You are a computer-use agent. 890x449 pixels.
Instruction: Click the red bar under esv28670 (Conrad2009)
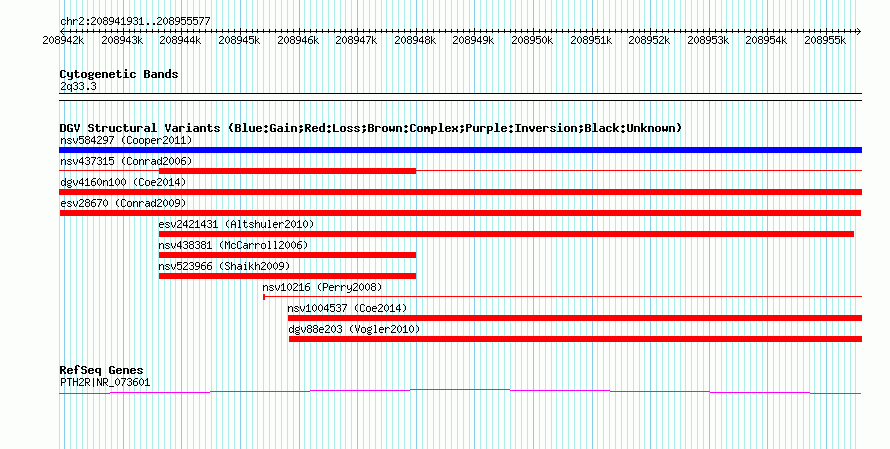[x=460, y=213]
